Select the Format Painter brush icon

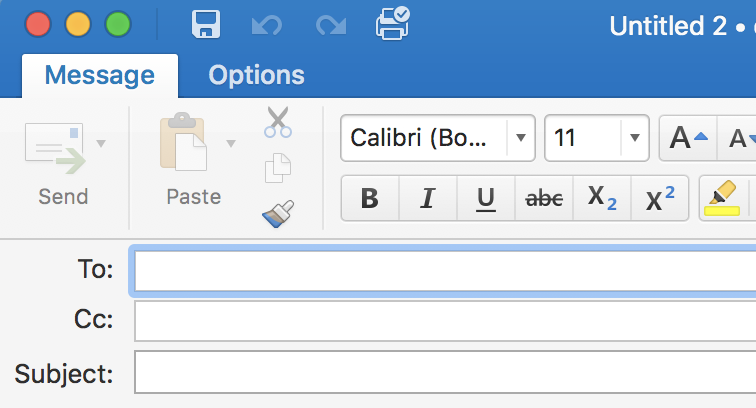click(x=278, y=214)
